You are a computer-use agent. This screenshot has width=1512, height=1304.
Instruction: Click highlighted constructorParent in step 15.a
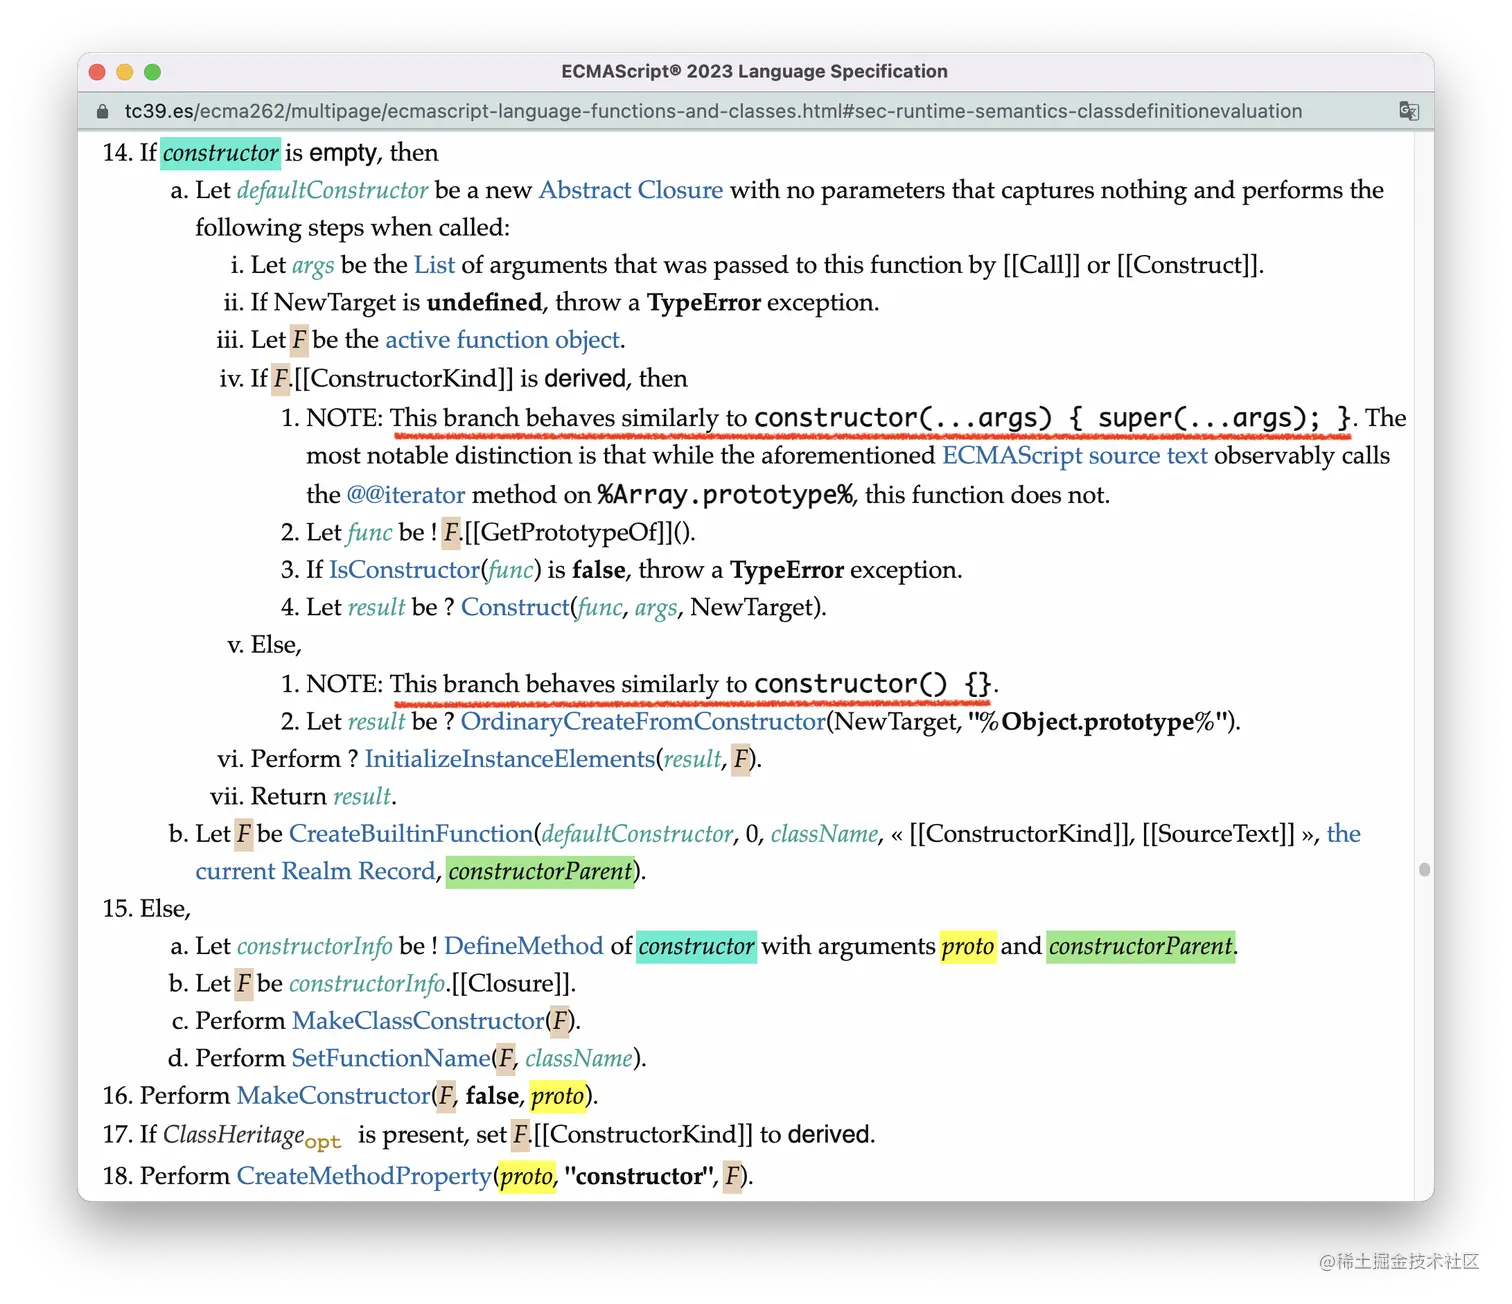(1141, 946)
